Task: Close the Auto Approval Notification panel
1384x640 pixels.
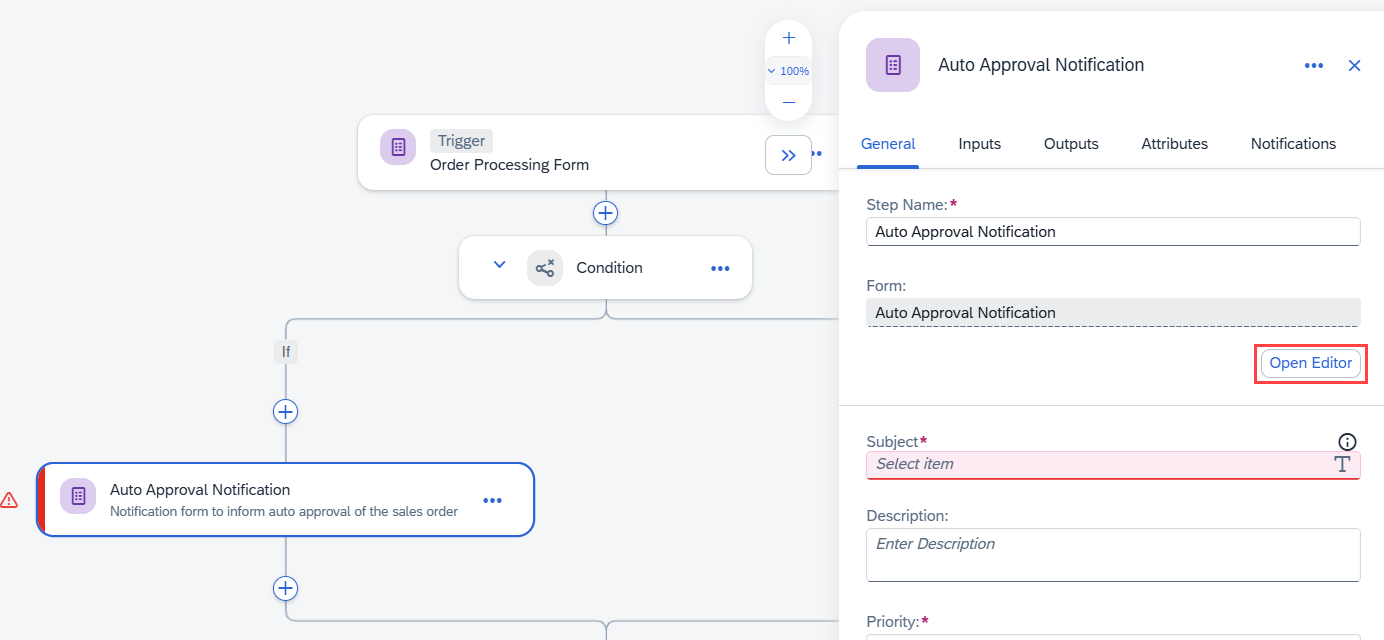Action: tap(1355, 66)
